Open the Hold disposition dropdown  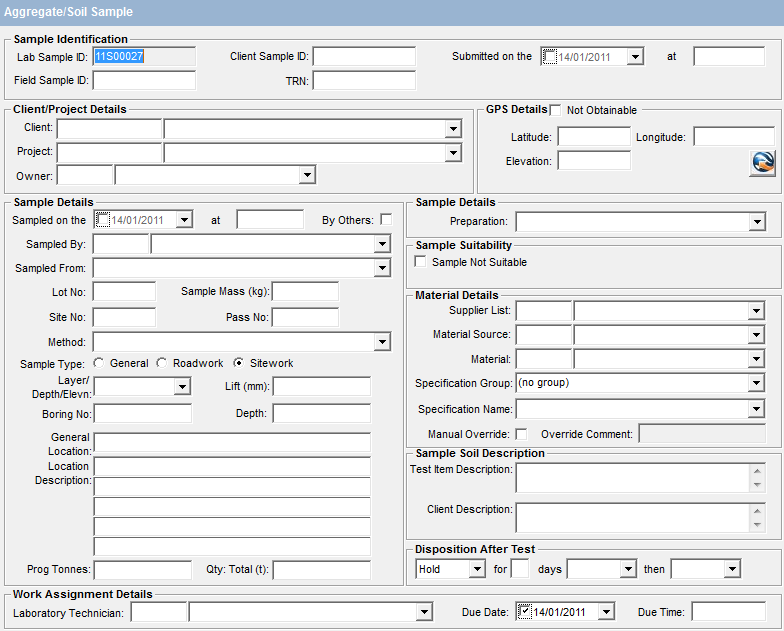[477, 569]
